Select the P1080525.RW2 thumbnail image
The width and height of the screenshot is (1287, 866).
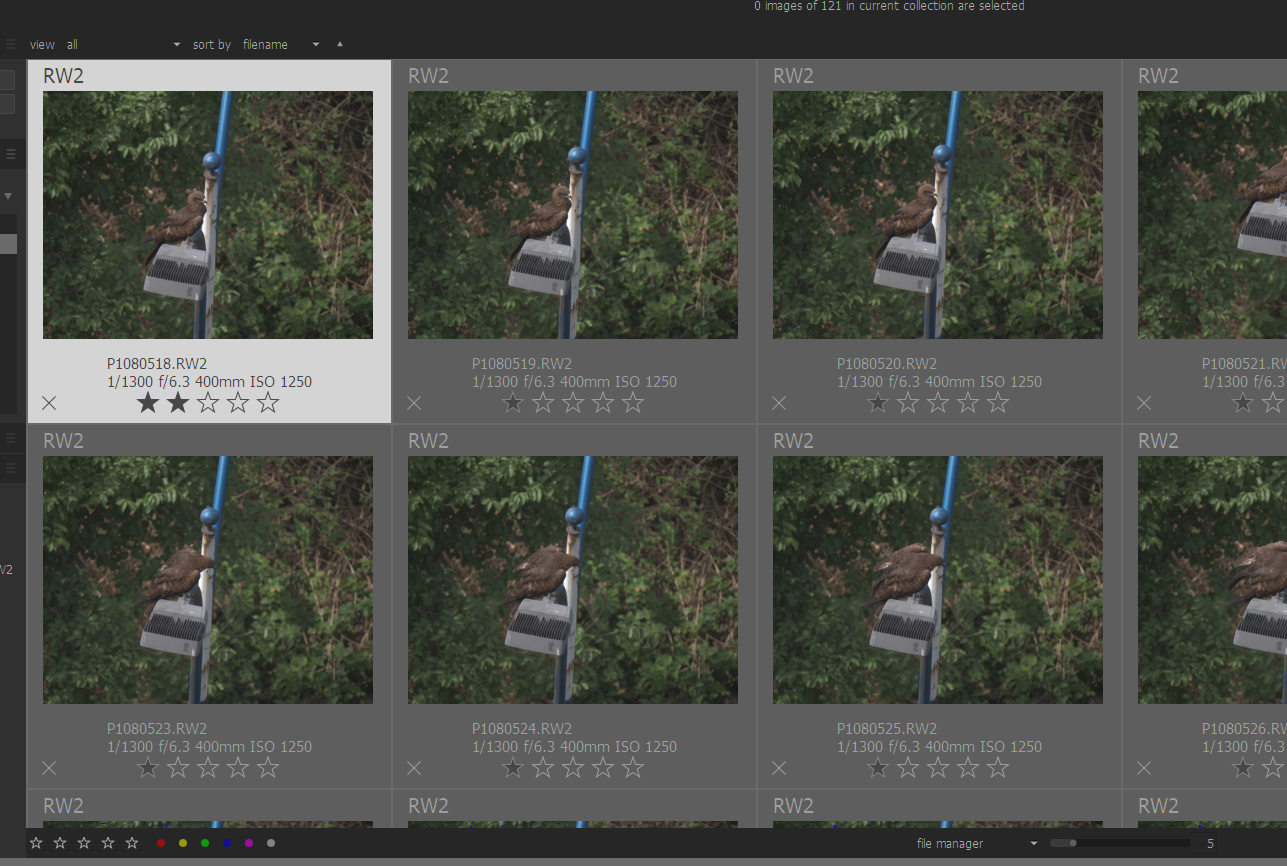[938, 580]
